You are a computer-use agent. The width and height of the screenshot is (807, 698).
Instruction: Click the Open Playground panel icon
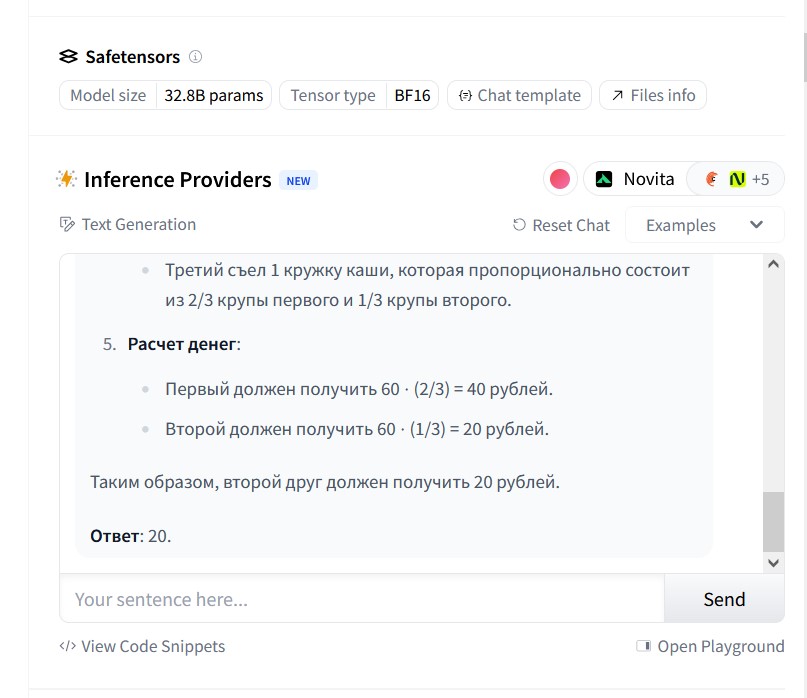click(644, 646)
